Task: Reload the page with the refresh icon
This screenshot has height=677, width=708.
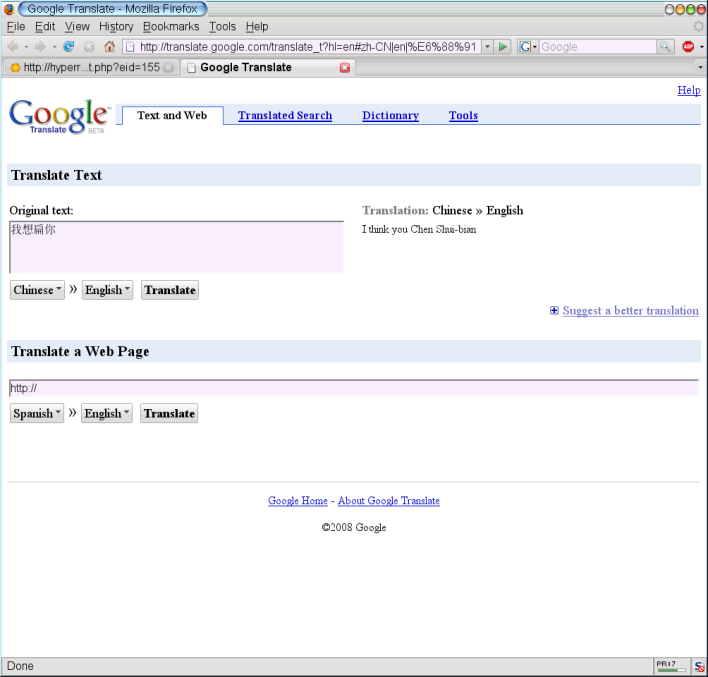Action: [x=69, y=47]
